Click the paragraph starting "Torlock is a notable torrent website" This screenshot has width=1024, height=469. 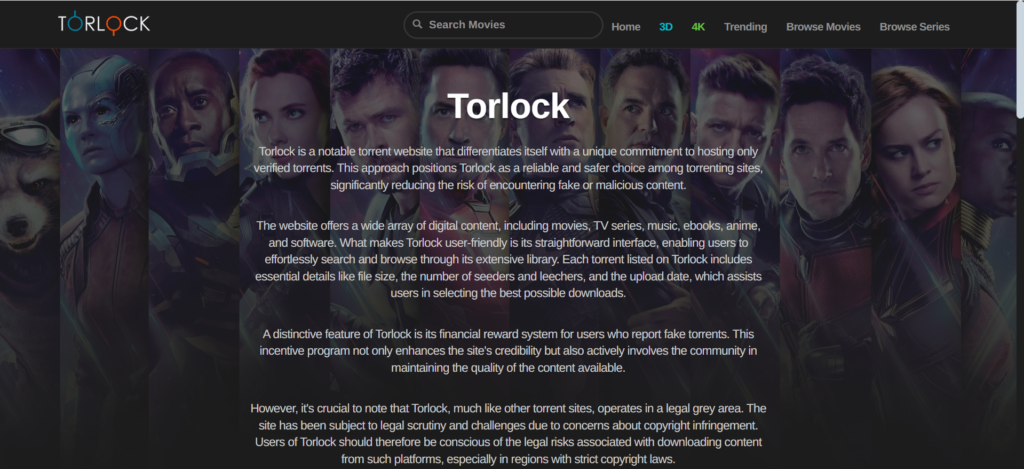(508, 168)
